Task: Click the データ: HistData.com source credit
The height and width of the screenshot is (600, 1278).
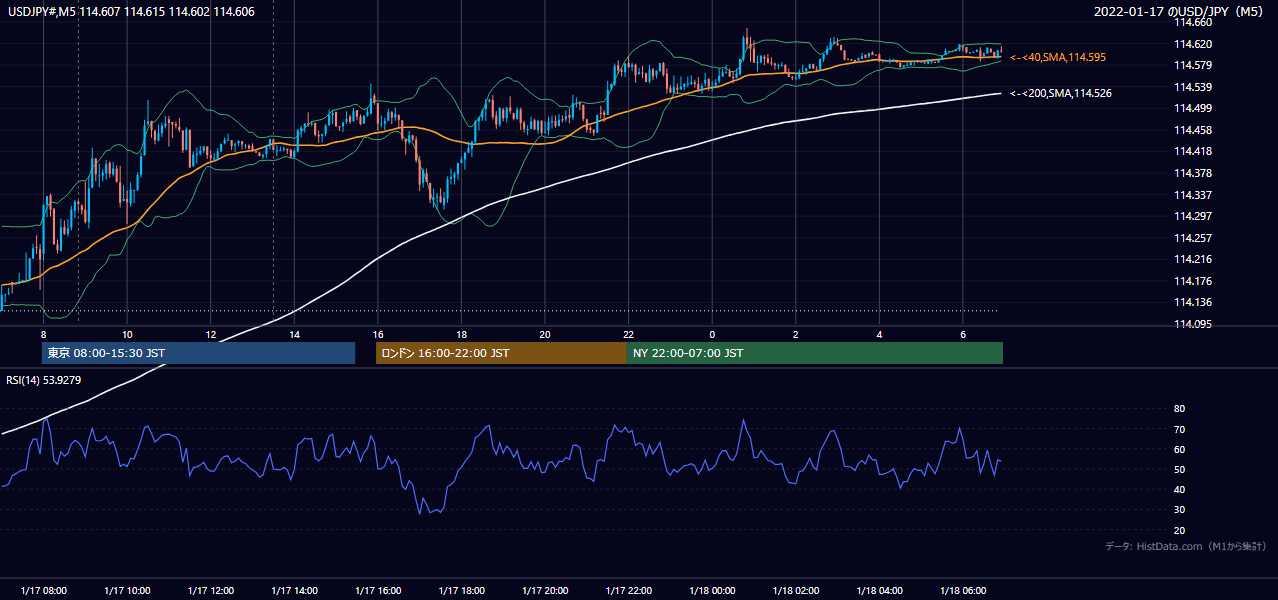Action: tap(1186, 546)
